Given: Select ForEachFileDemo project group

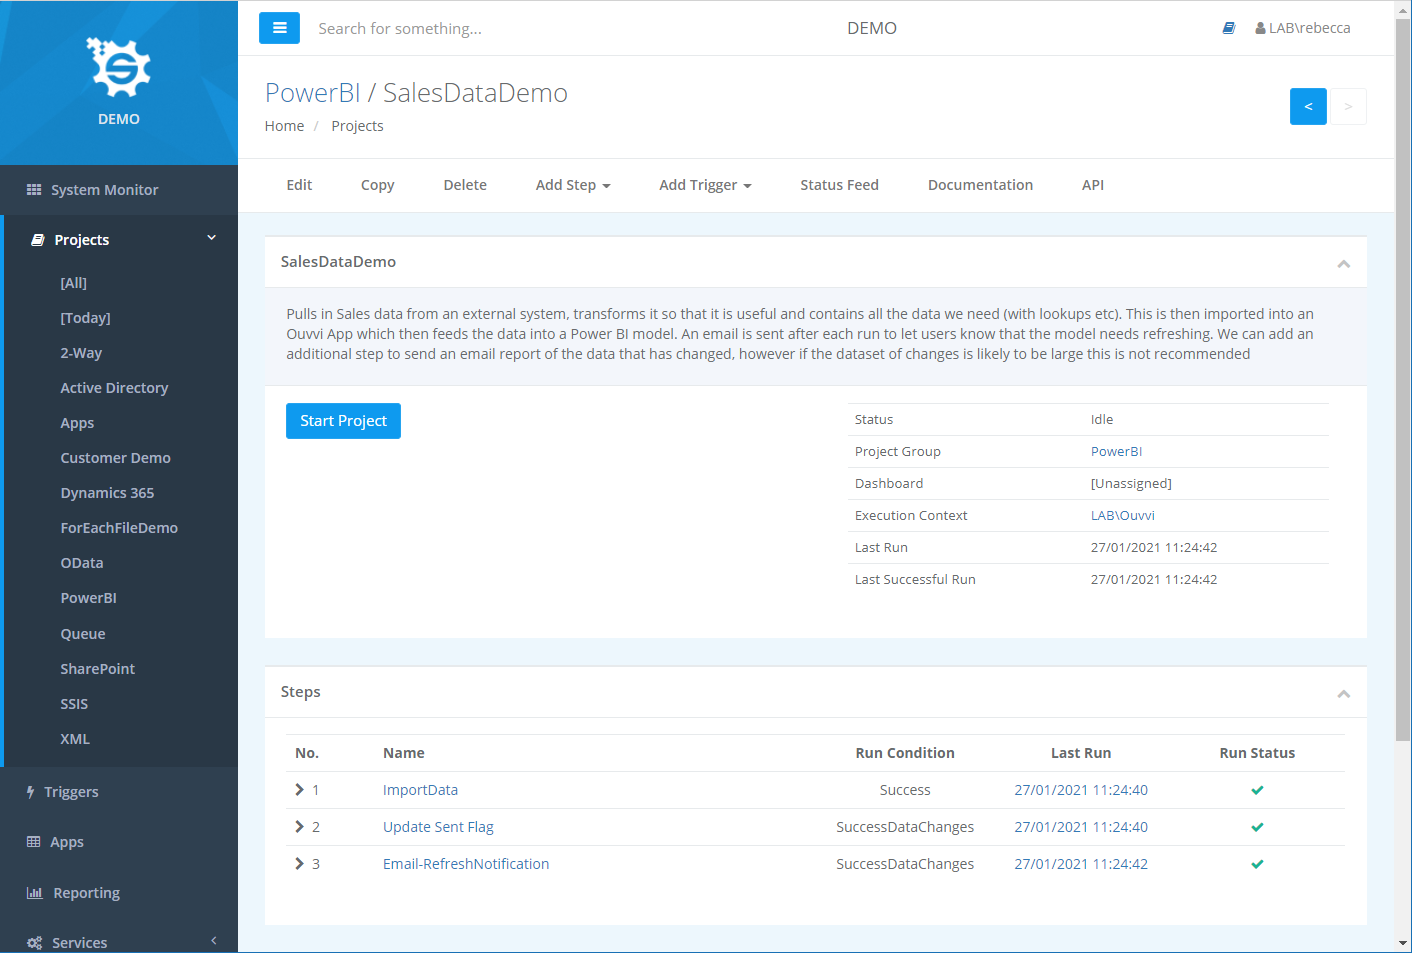Looking at the screenshot, I should click(119, 528).
